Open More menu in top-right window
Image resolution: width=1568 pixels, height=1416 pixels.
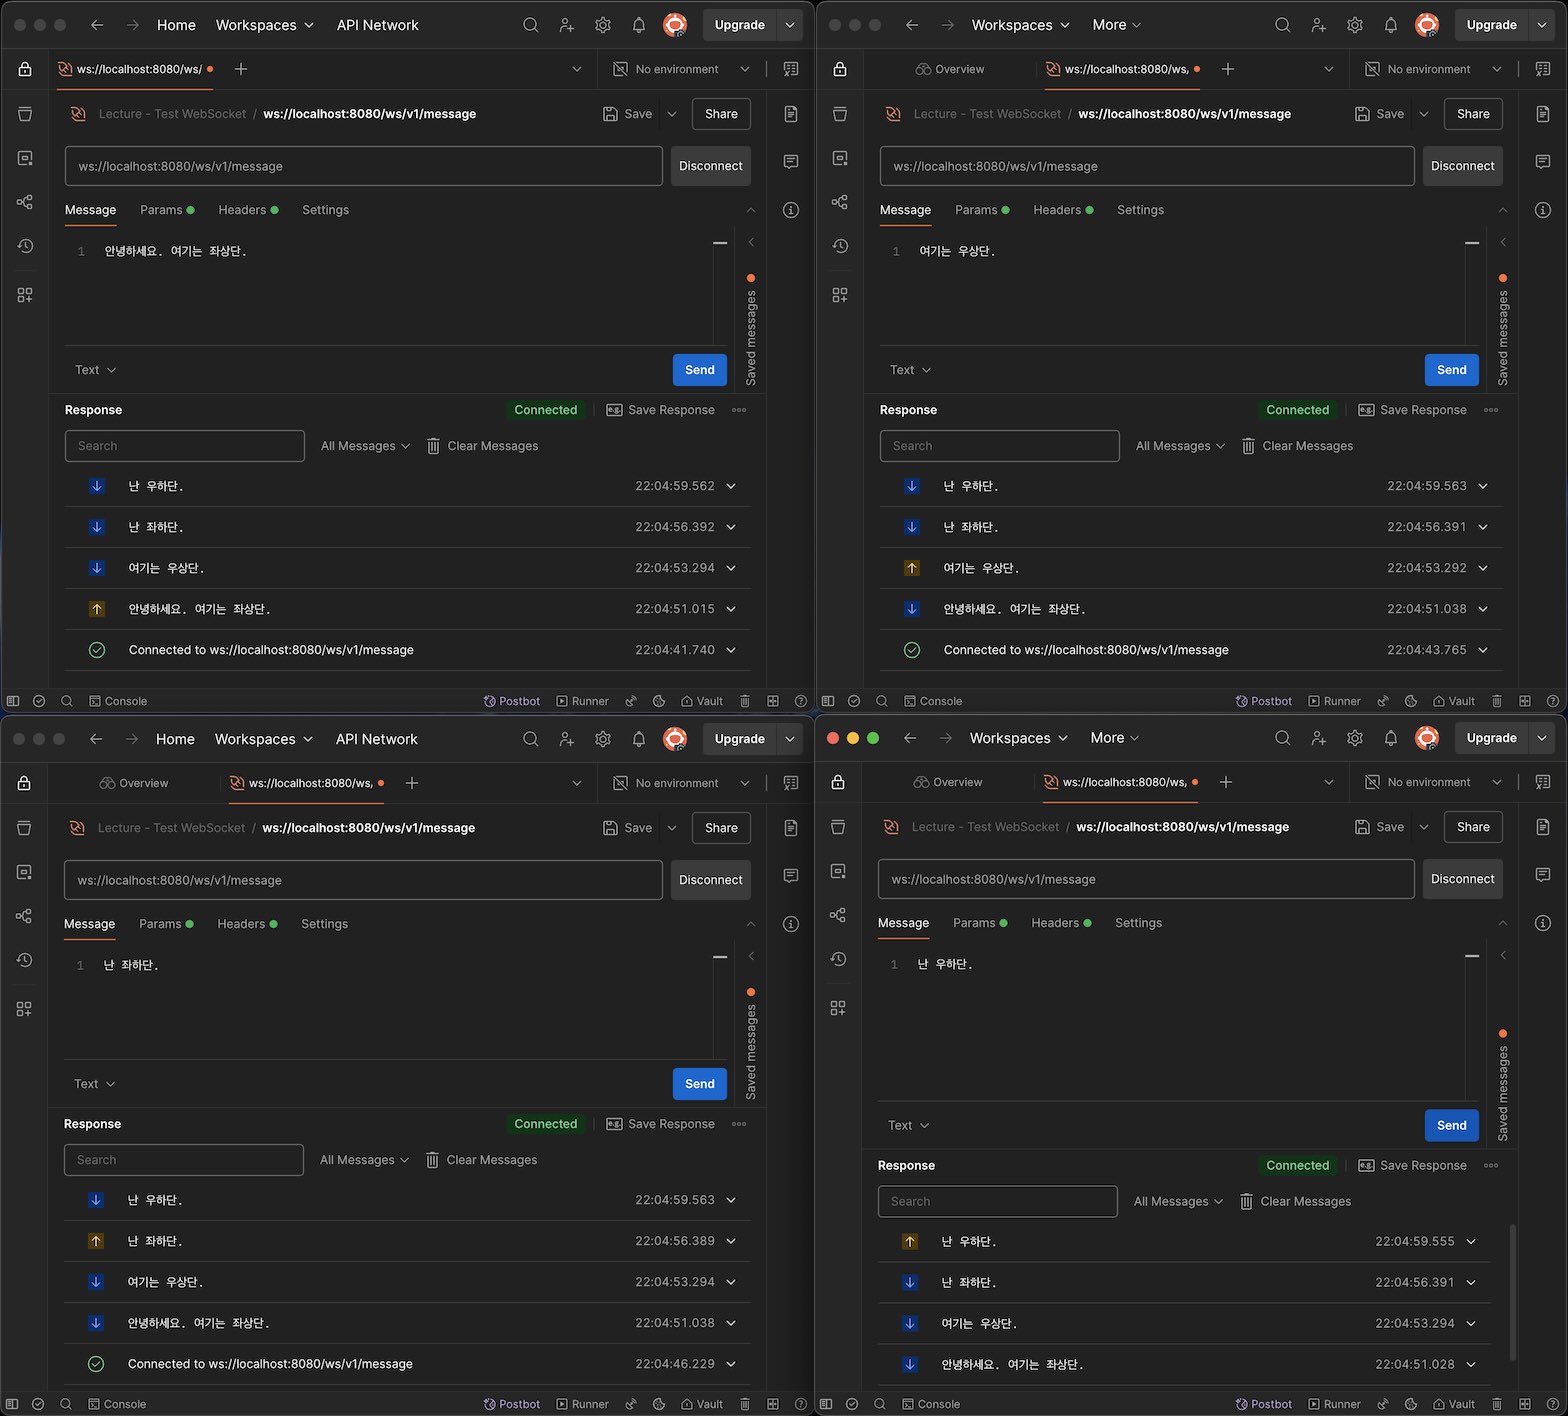coord(1116,25)
